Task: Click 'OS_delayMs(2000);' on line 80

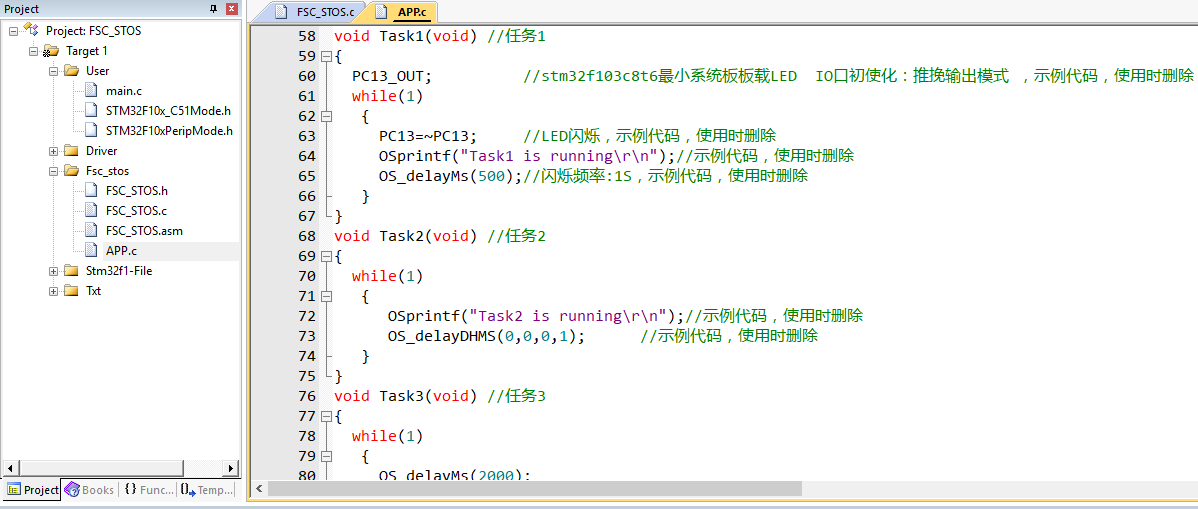Action: [x=455, y=475]
